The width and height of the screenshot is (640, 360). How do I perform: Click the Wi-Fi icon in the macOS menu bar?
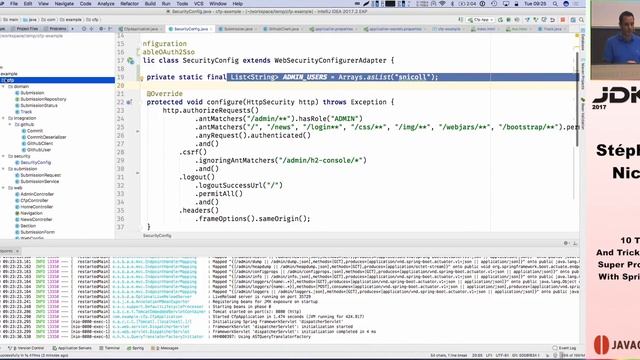click(x=442, y=4)
